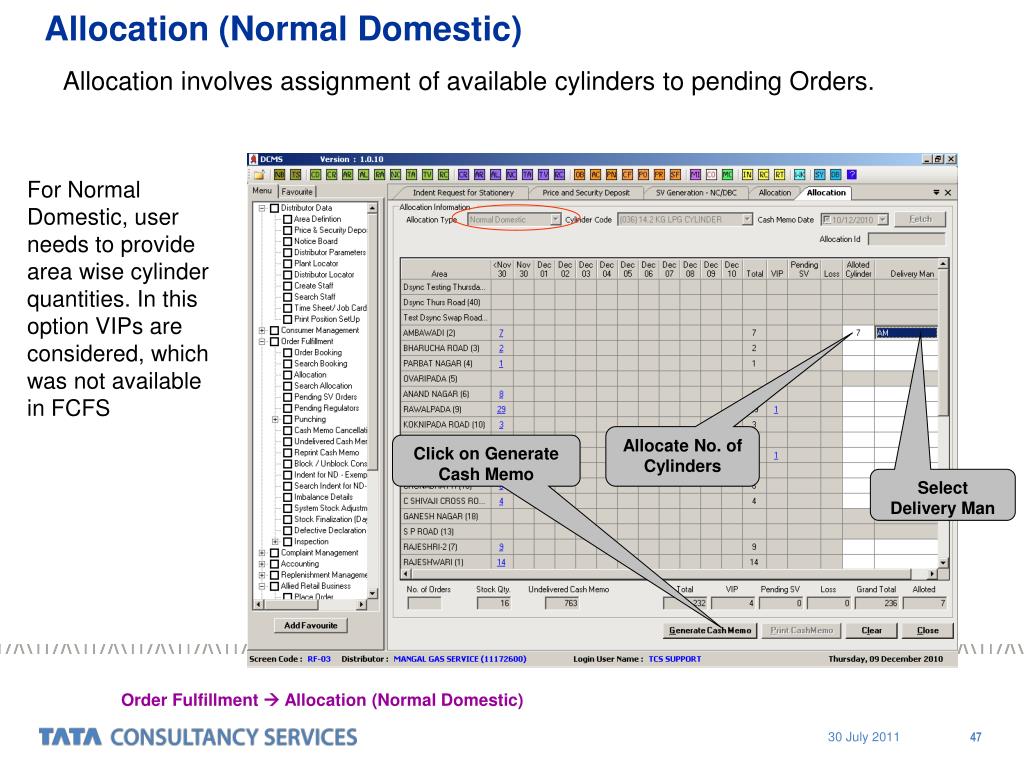Tick the Search Allocation checkbox
Viewport: 1024px width, 768px height.
[x=287, y=386]
